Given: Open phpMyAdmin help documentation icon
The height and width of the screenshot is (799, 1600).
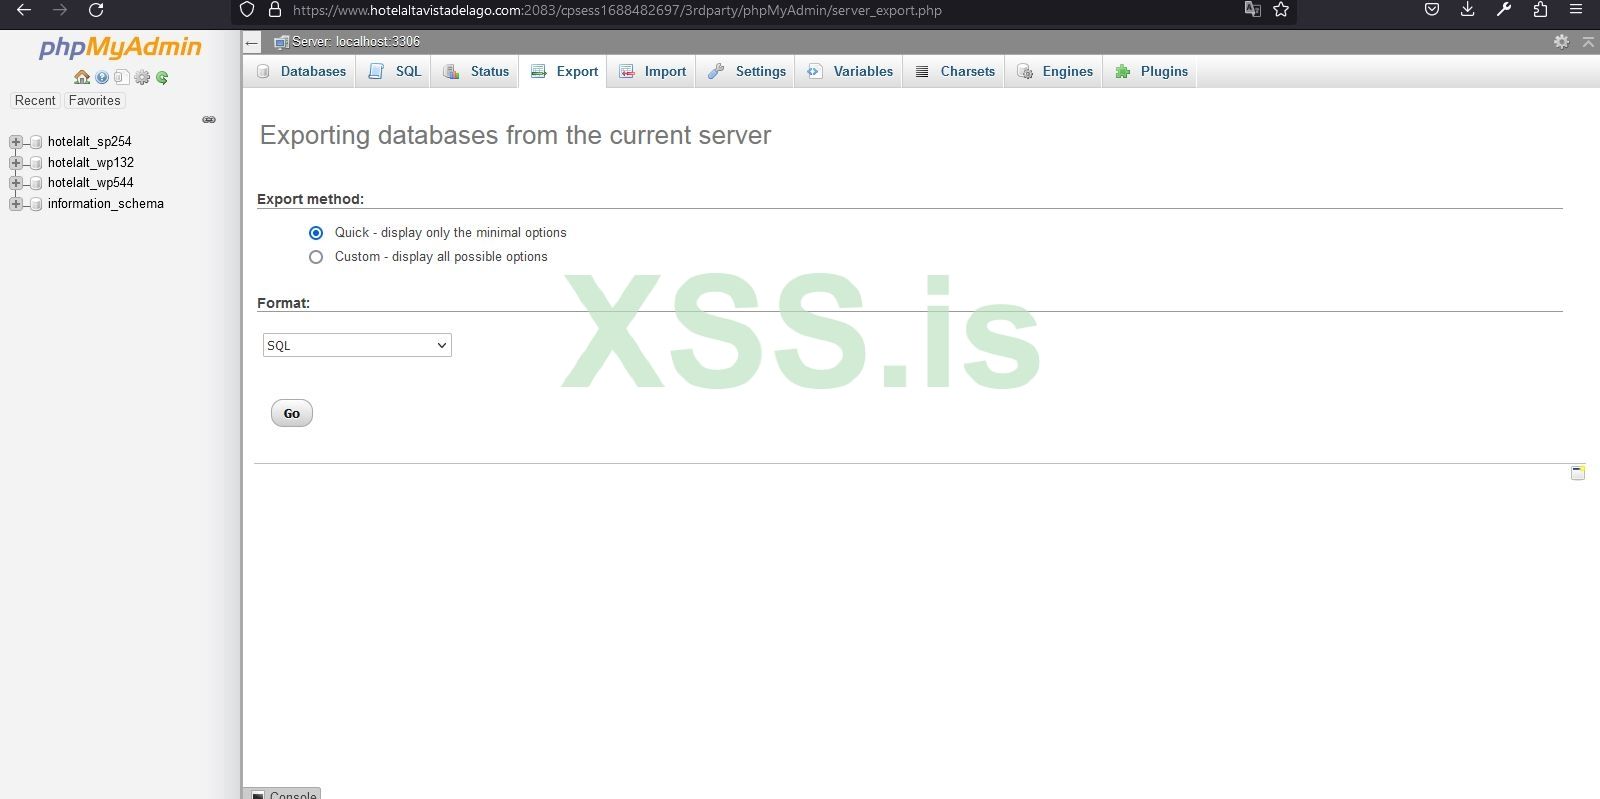Looking at the screenshot, I should 102,77.
